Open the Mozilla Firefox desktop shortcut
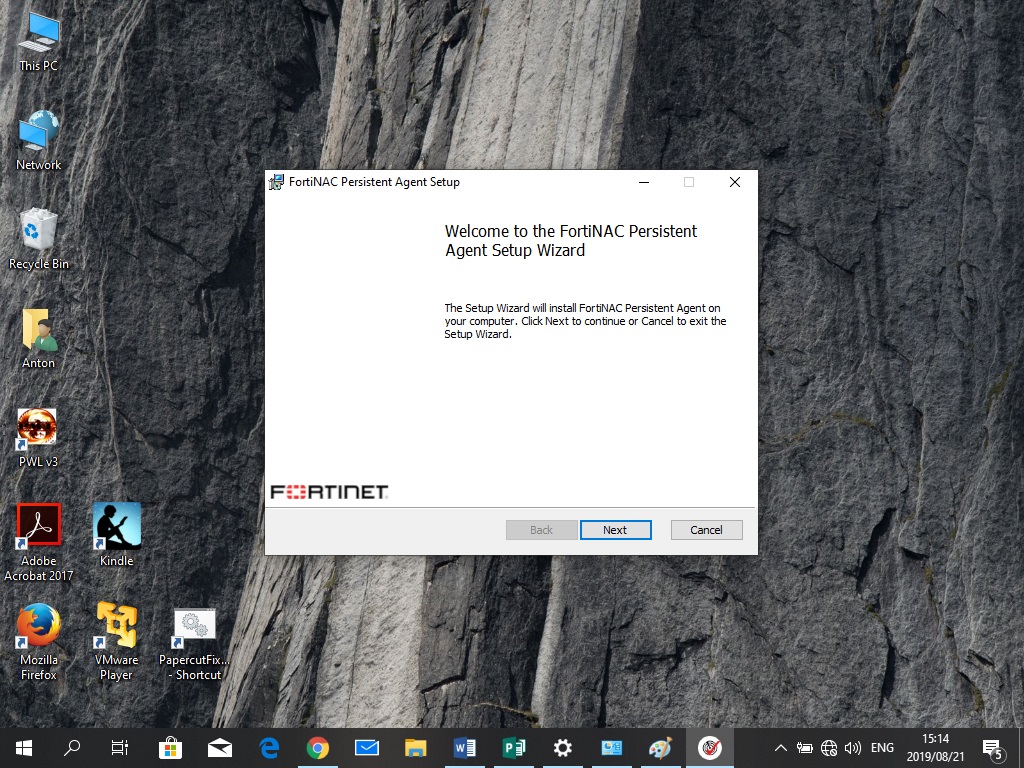1024x768 pixels. (x=38, y=628)
